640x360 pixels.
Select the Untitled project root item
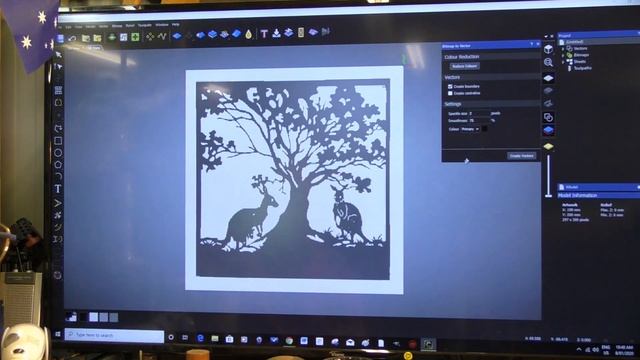574,42
